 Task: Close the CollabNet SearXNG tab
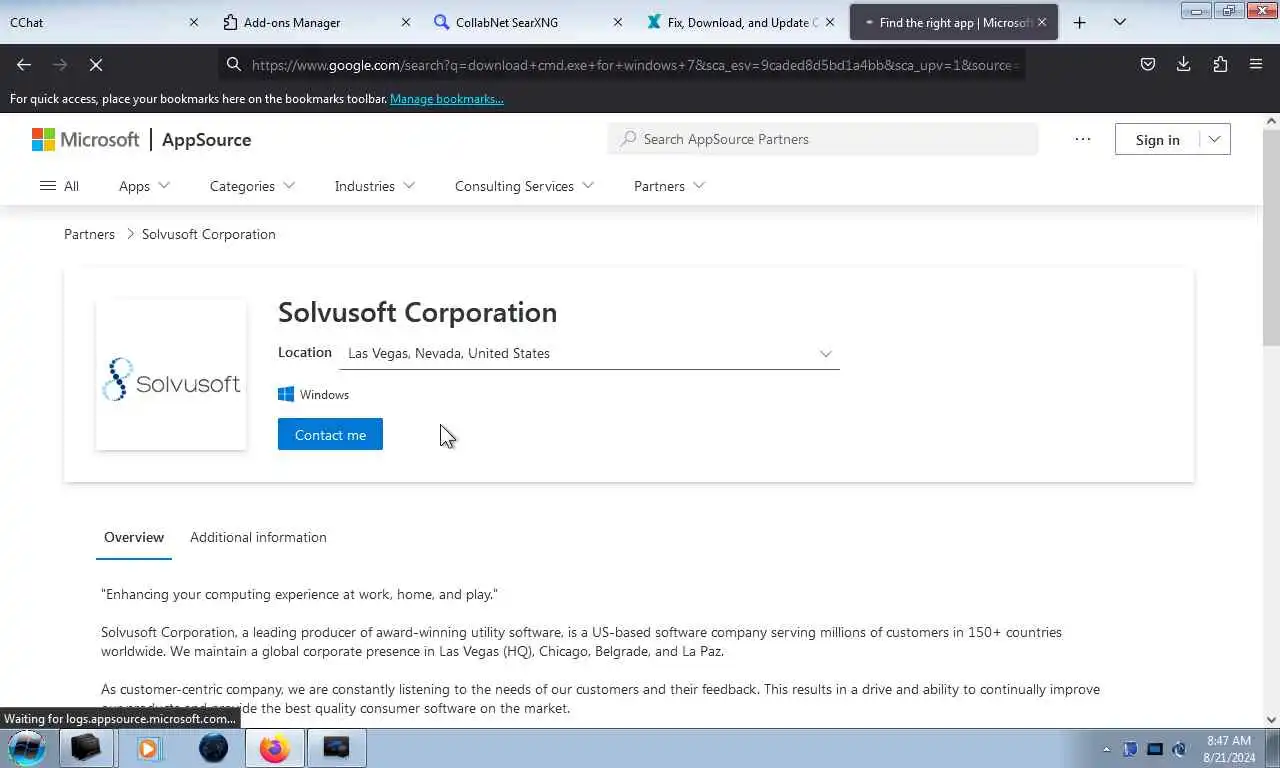tap(617, 22)
